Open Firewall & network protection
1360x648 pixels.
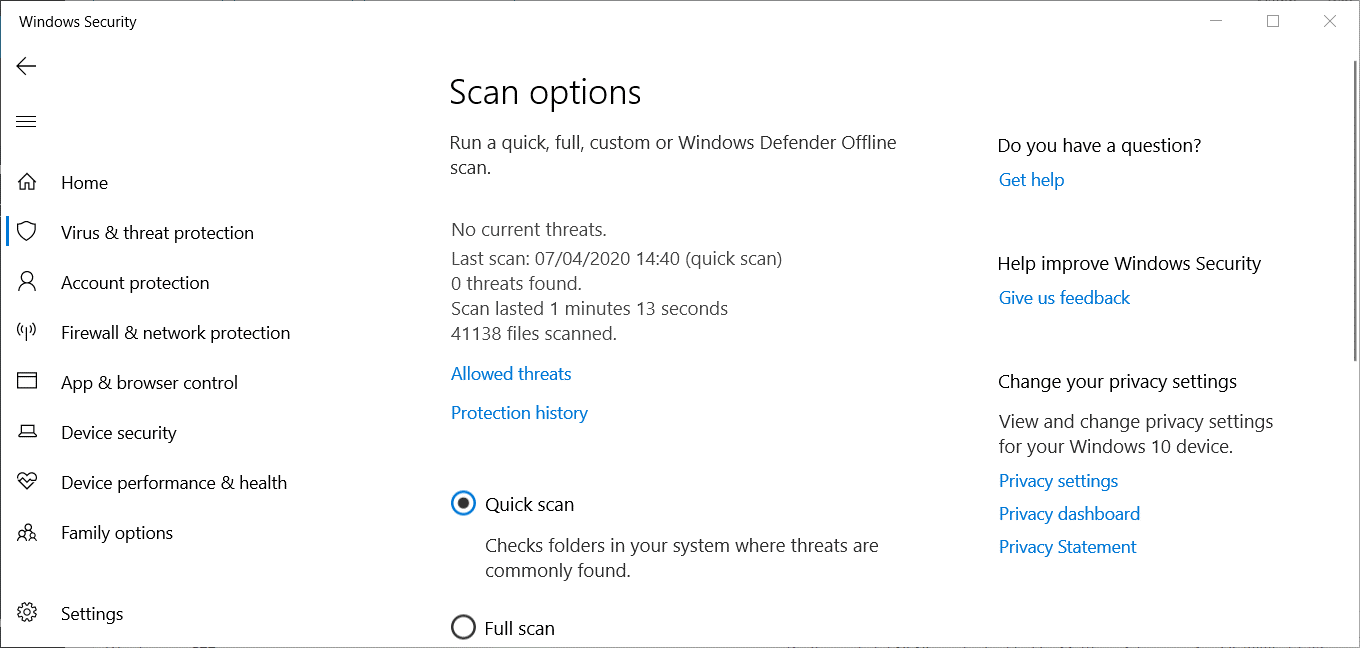click(x=175, y=332)
